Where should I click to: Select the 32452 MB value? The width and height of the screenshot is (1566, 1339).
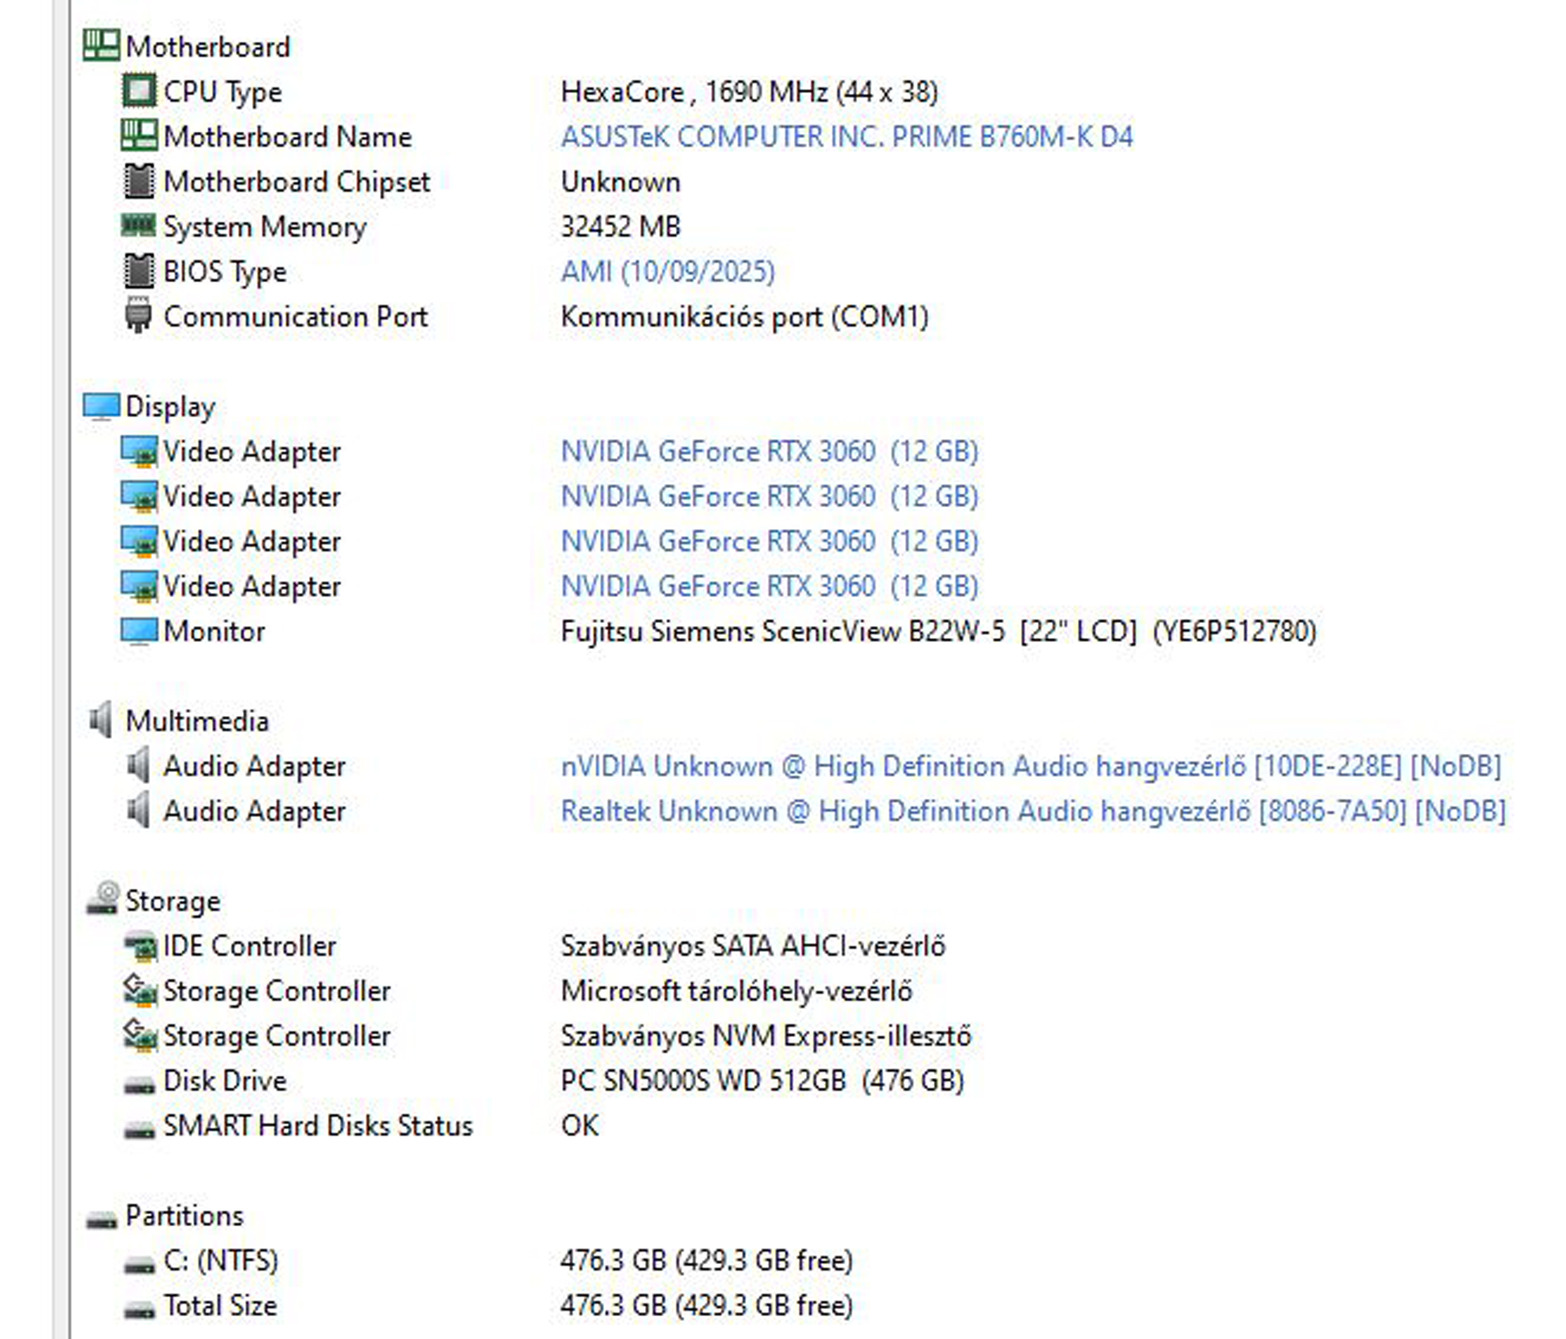[x=621, y=226]
